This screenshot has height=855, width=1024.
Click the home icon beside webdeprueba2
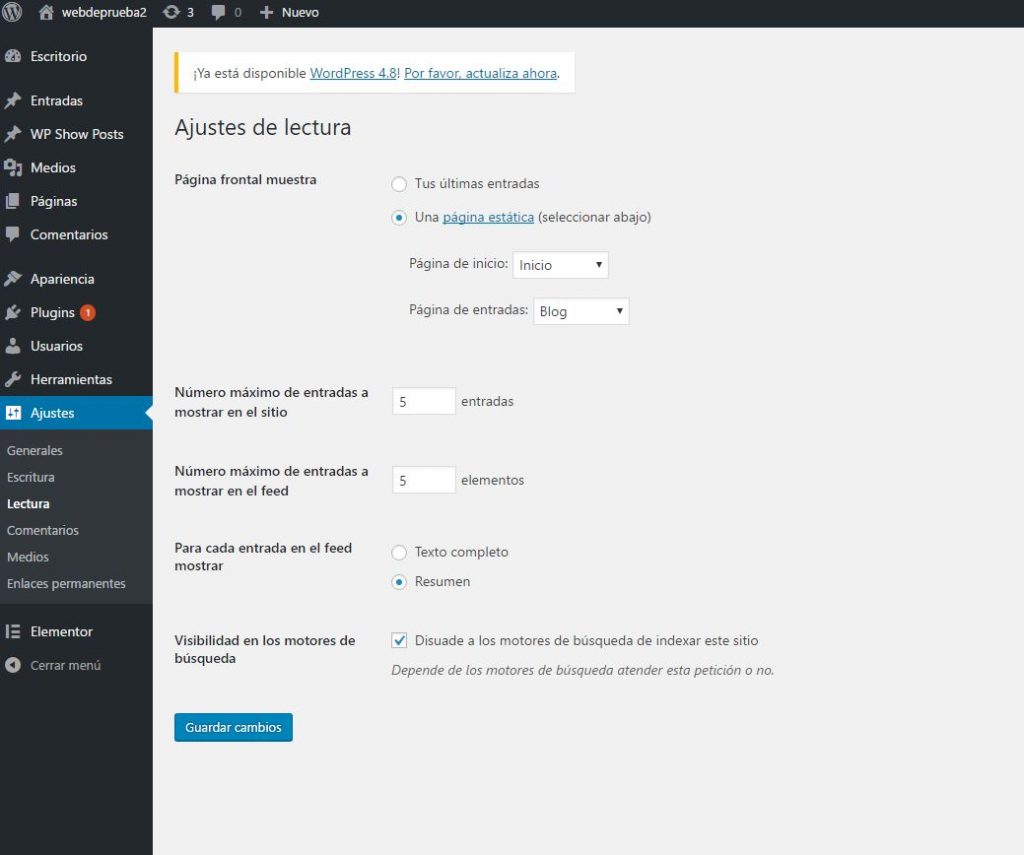46,12
